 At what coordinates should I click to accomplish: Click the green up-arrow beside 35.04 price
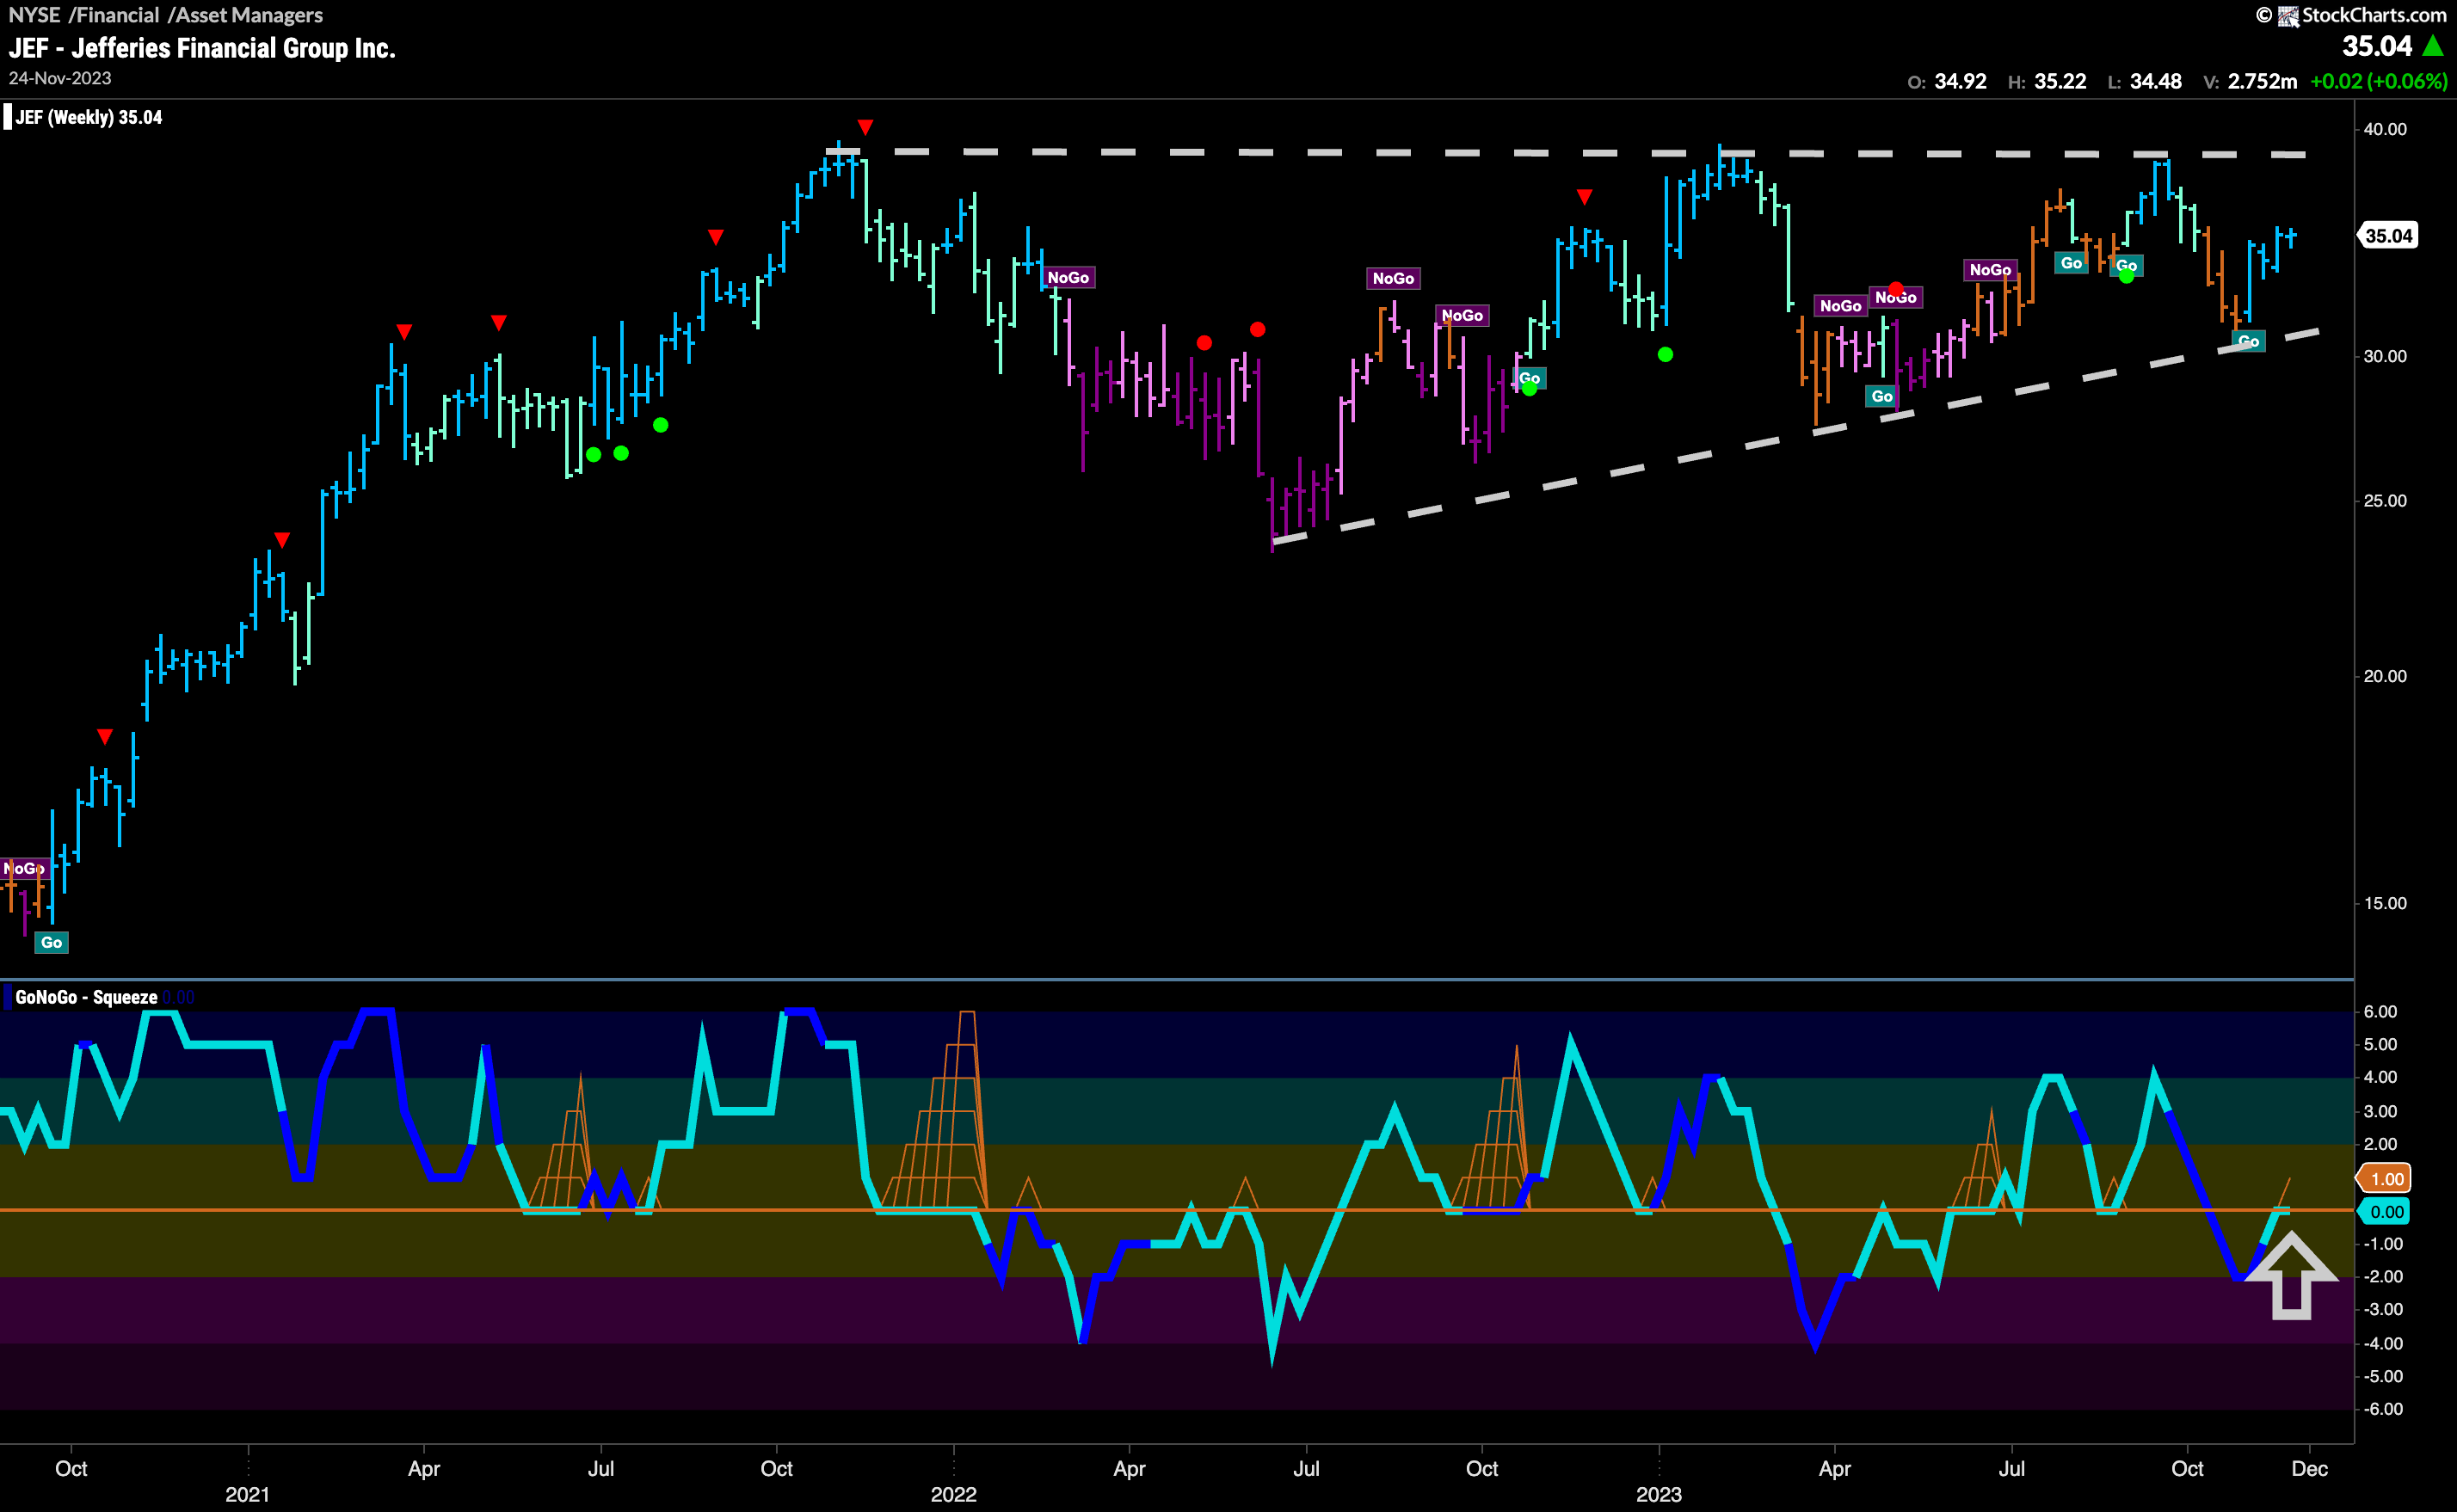point(2433,46)
